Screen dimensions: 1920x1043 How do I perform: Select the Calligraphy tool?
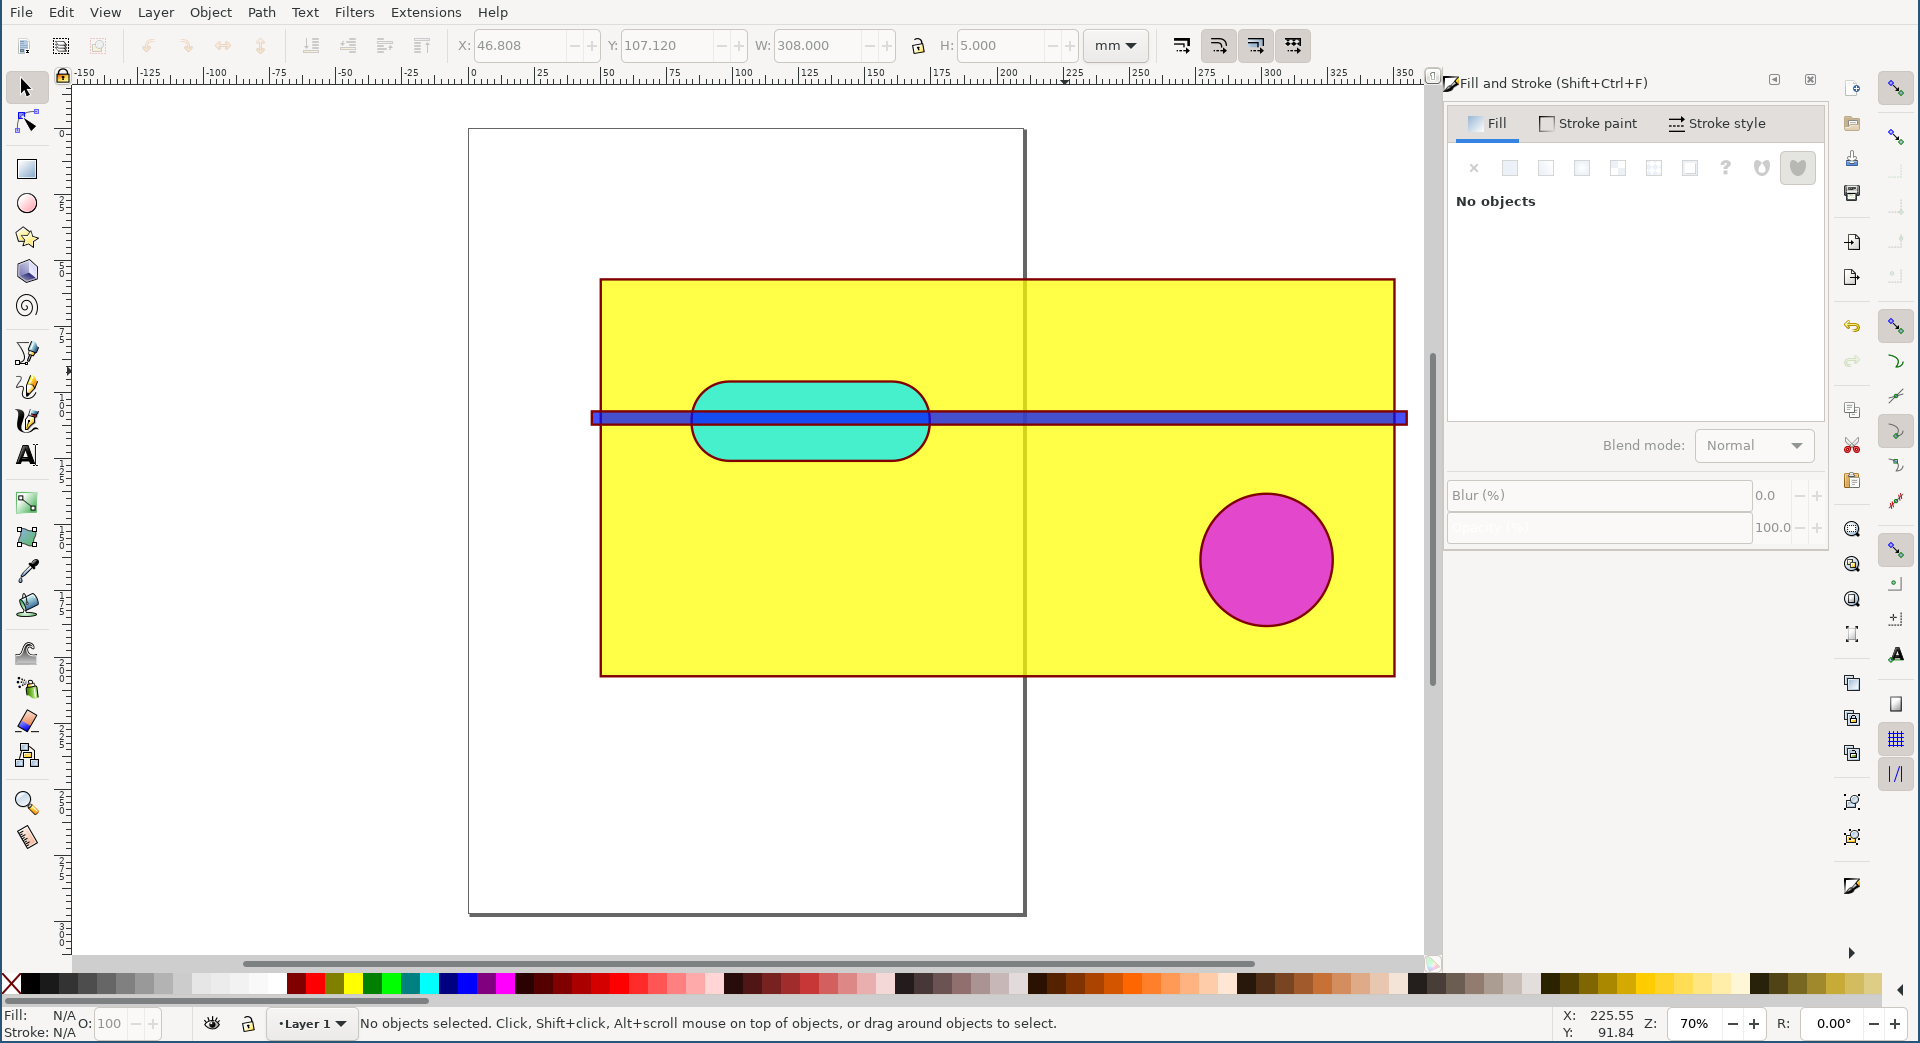(26, 420)
